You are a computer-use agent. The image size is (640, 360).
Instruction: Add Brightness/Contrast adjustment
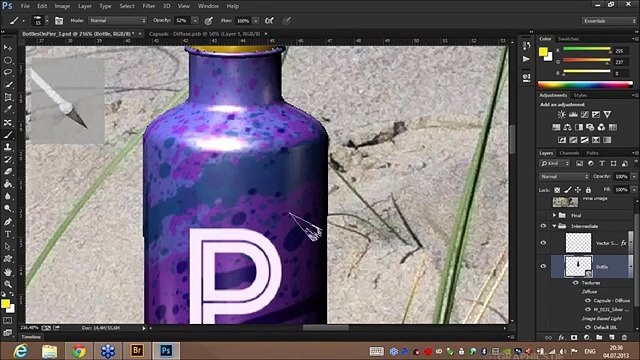tap(562, 115)
